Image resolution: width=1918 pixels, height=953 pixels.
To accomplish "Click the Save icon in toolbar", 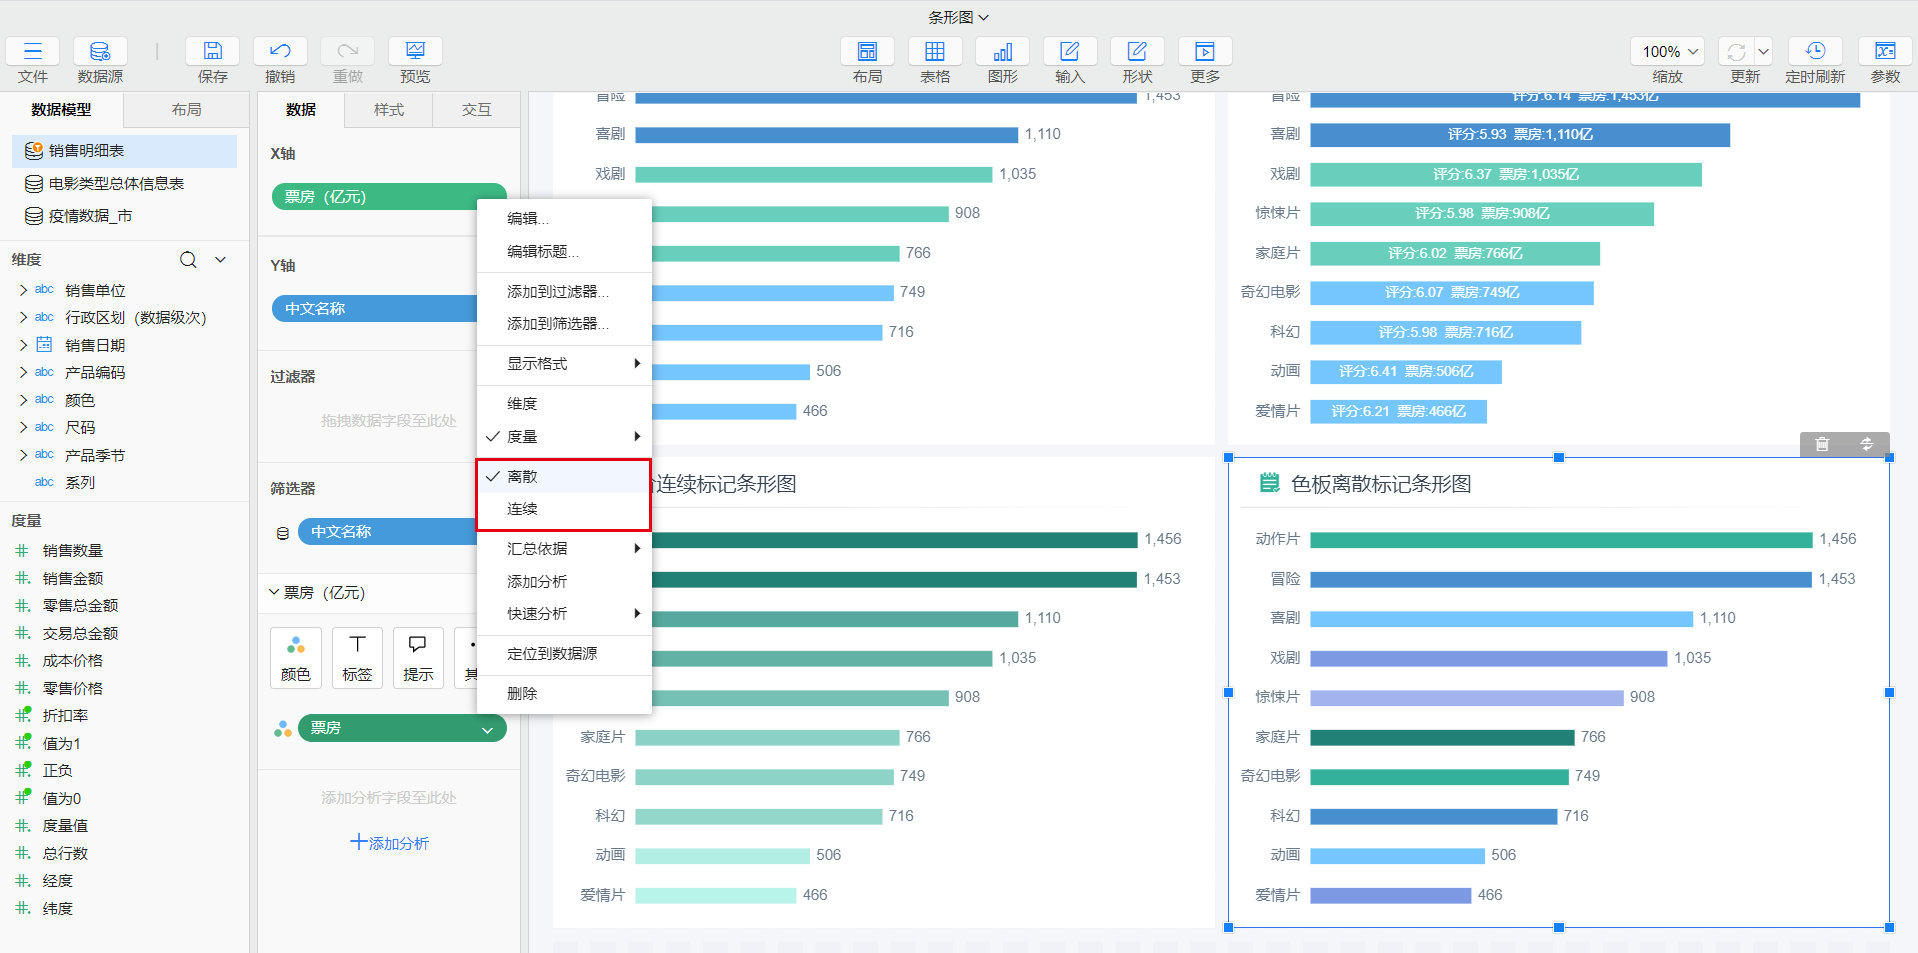I will pos(212,52).
